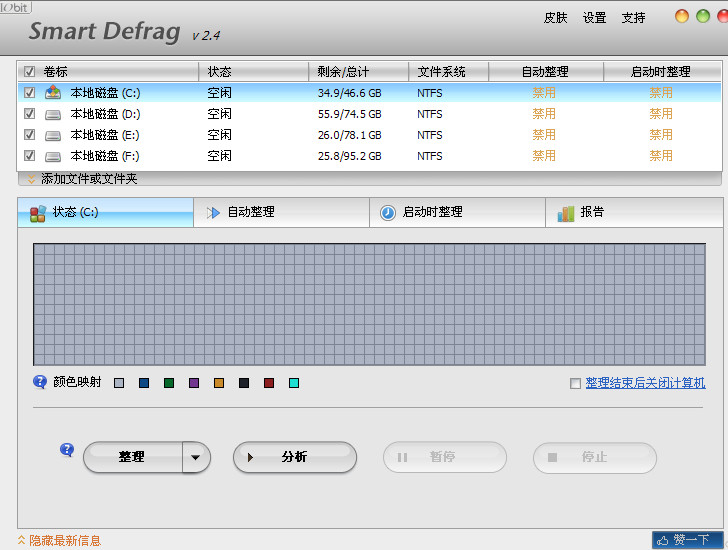Click the 分析 analyze button
The width and height of the screenshot is (728, 550).
295,457
